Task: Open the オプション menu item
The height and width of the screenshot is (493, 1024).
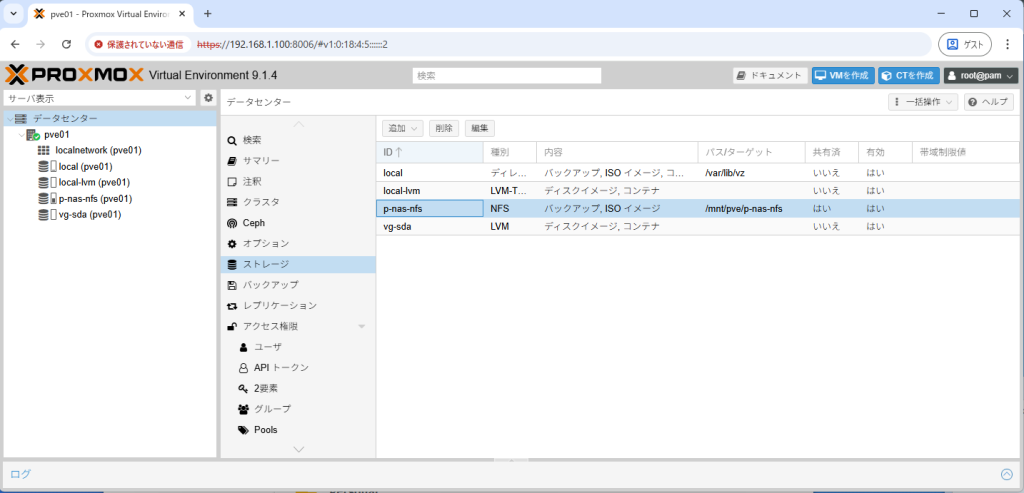Action: point(298,244)
